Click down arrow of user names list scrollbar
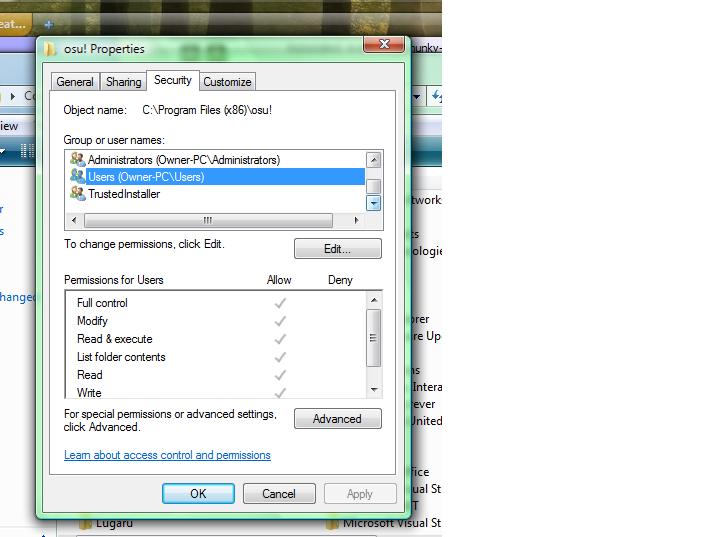 tap(374, 203)
